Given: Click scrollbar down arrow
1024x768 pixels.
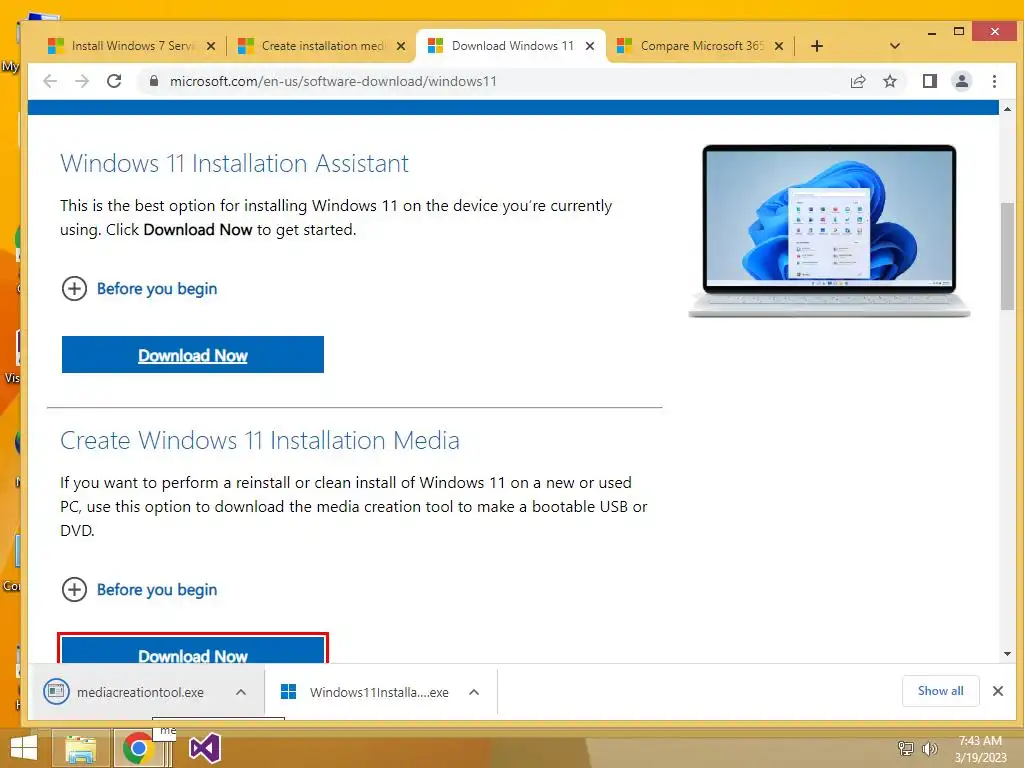Looking at the screenshot, I should tap(1007, 654).
